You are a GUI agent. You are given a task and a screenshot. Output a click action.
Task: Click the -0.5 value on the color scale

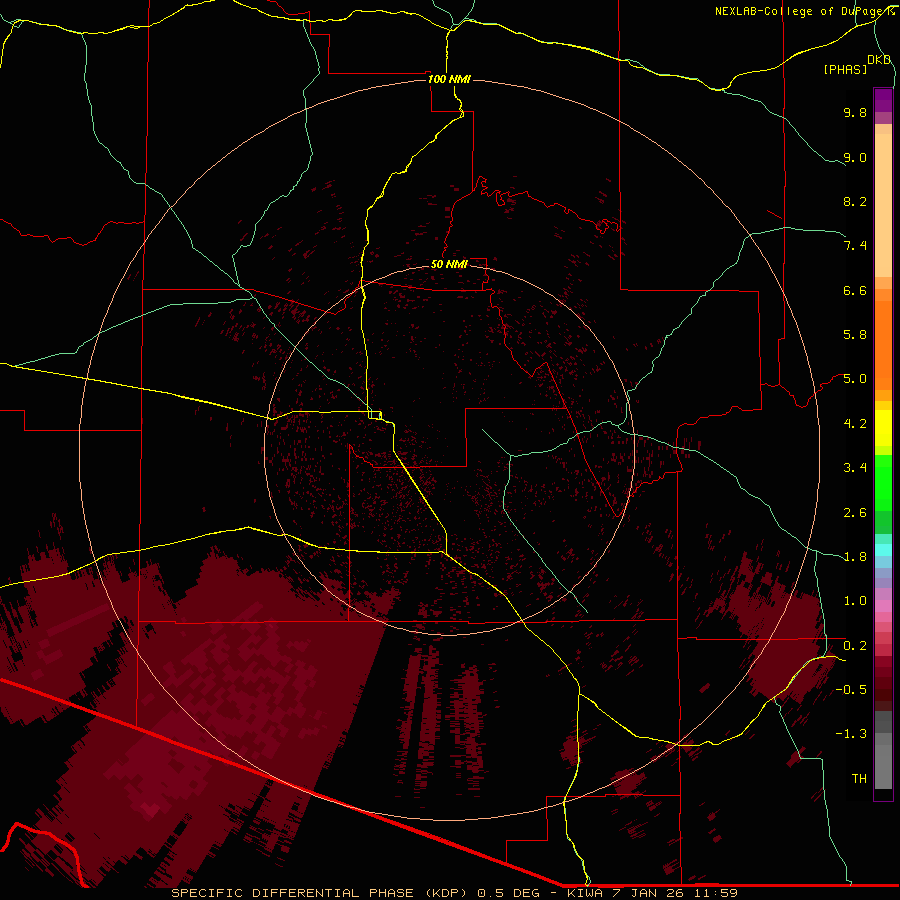851,689
